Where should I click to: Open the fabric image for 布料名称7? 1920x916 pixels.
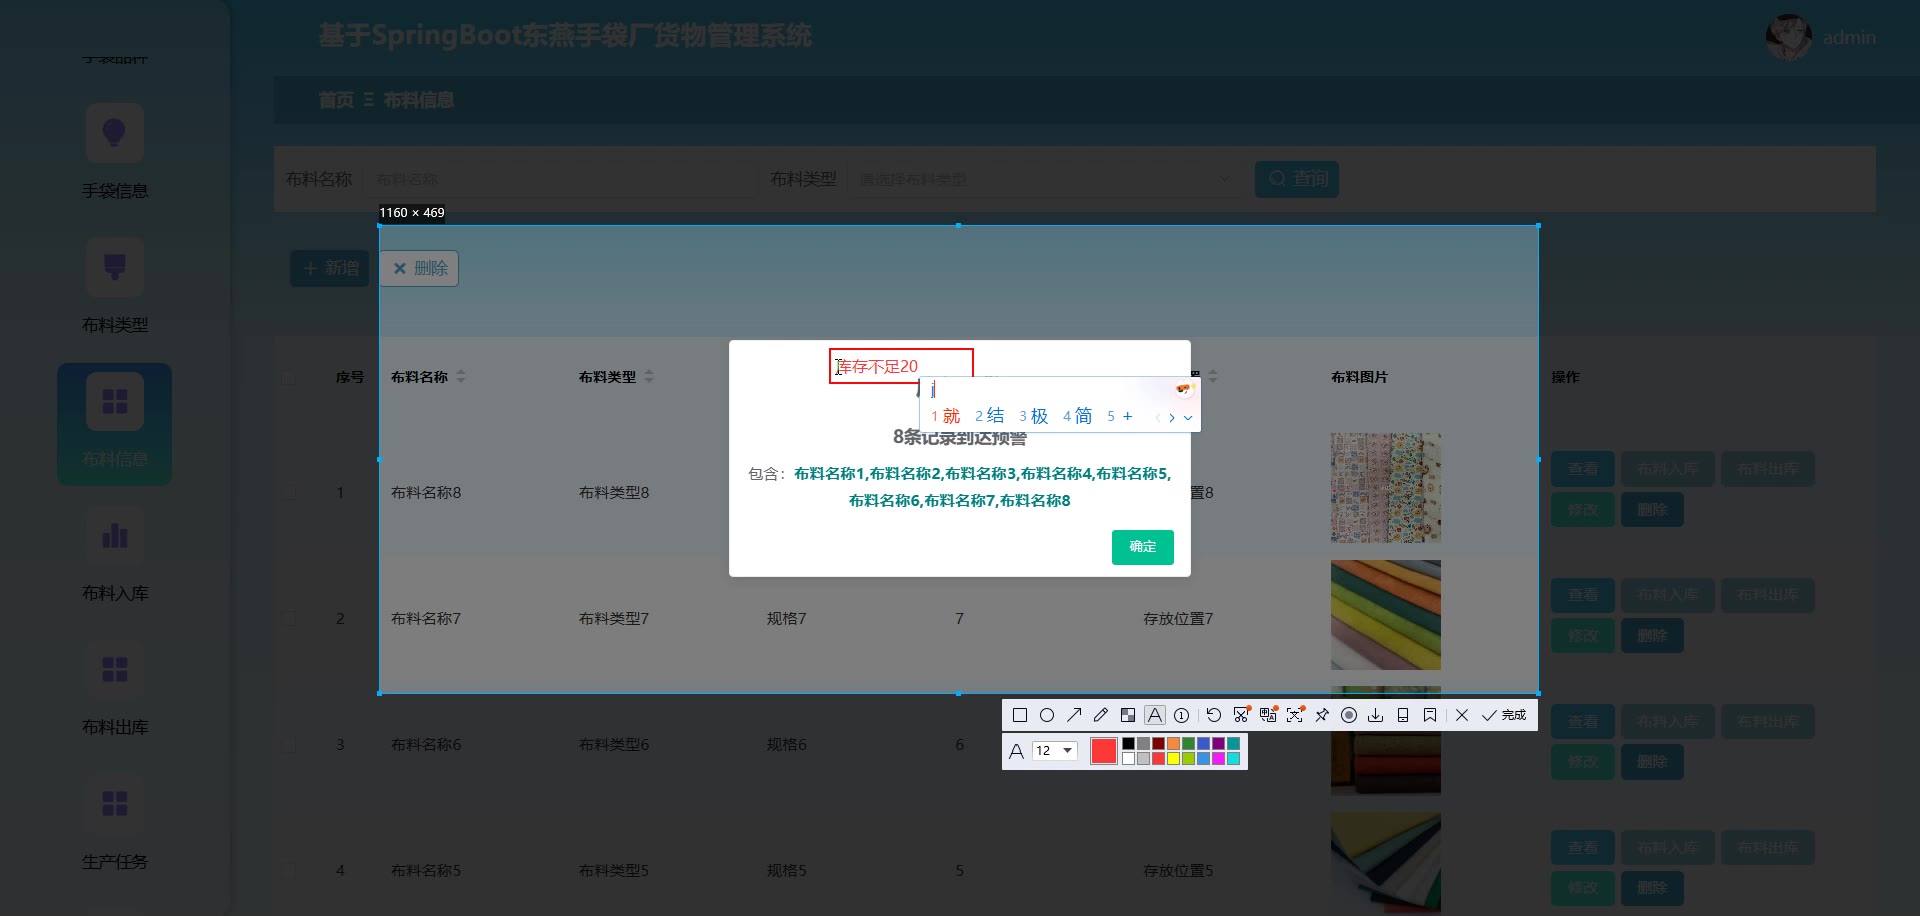[x=1386, y=615]
